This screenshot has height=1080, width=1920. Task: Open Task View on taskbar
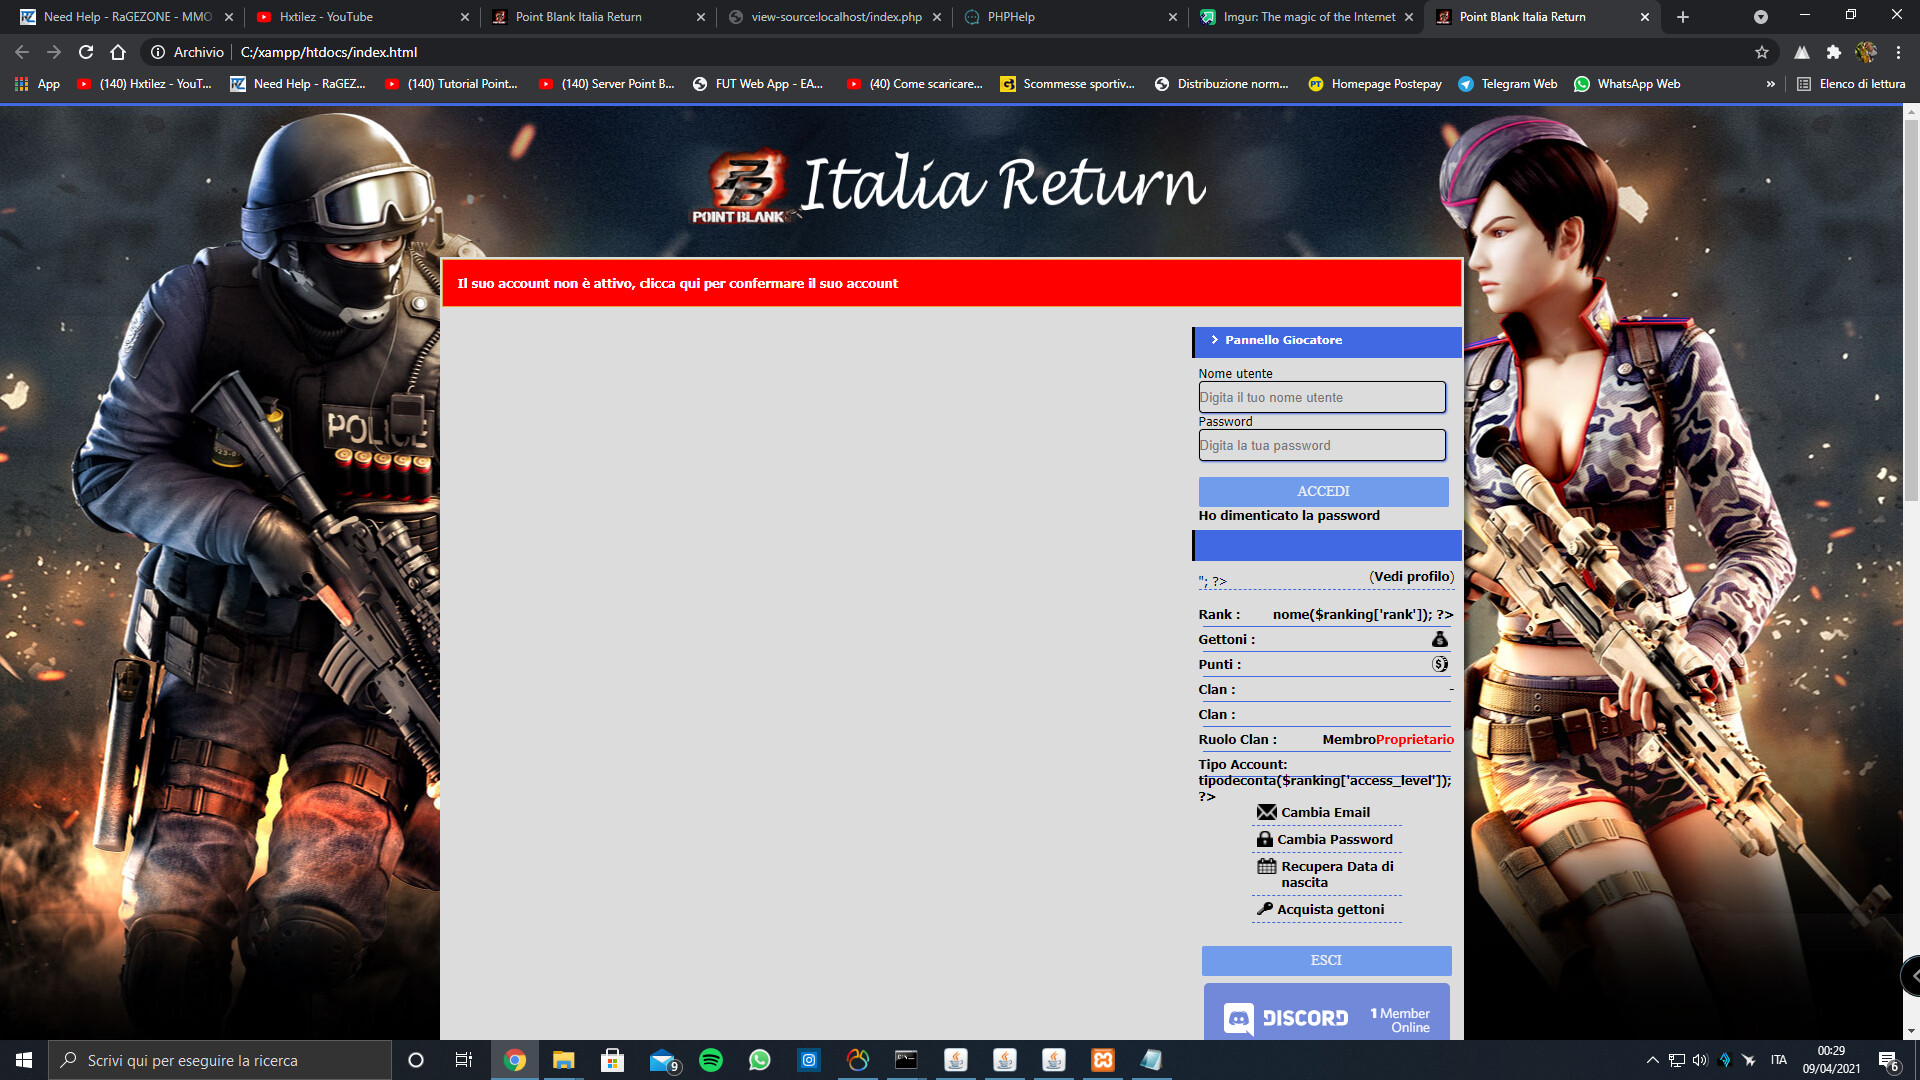[464, 1060]
